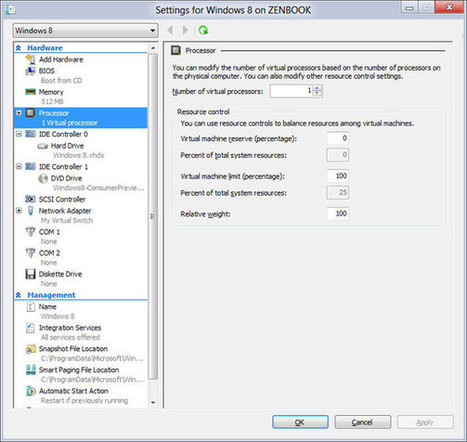Click the green refresh icon in toolbar

[203, 30]
